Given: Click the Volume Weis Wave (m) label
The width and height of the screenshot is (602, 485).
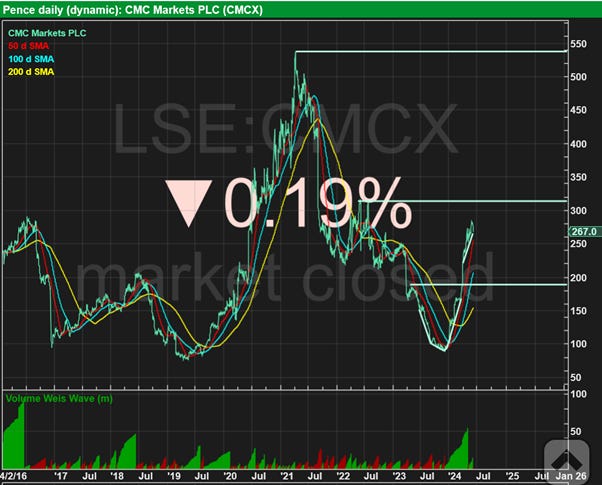Looking at the screenshot, I should 59,398.
